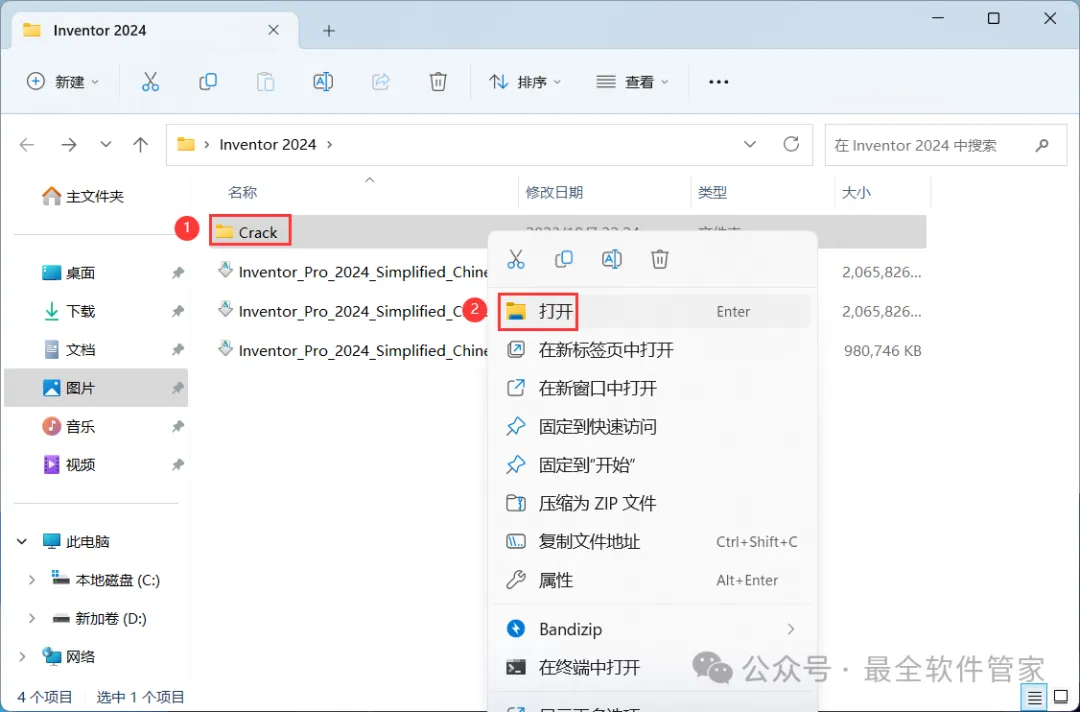Screen dimensions: 1080x712
Task: Select the file sized 980,746 KB
Action: point(569,350)
